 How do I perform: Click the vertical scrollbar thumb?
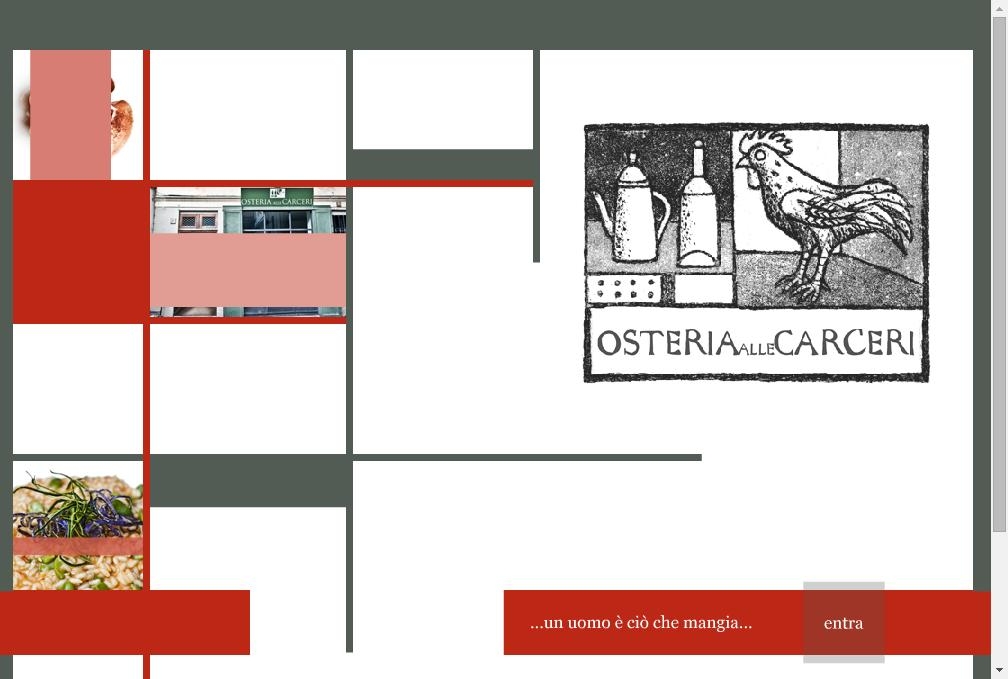click(x=999, y=275)
